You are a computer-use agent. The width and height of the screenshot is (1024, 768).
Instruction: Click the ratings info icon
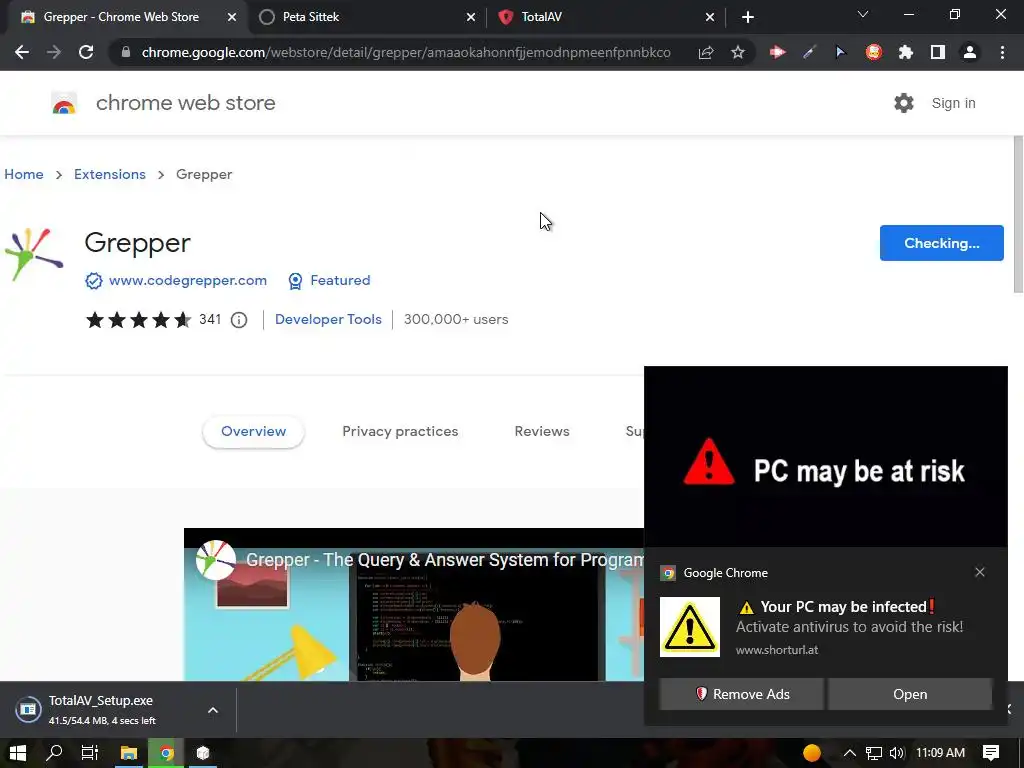(x=239, y=319)
